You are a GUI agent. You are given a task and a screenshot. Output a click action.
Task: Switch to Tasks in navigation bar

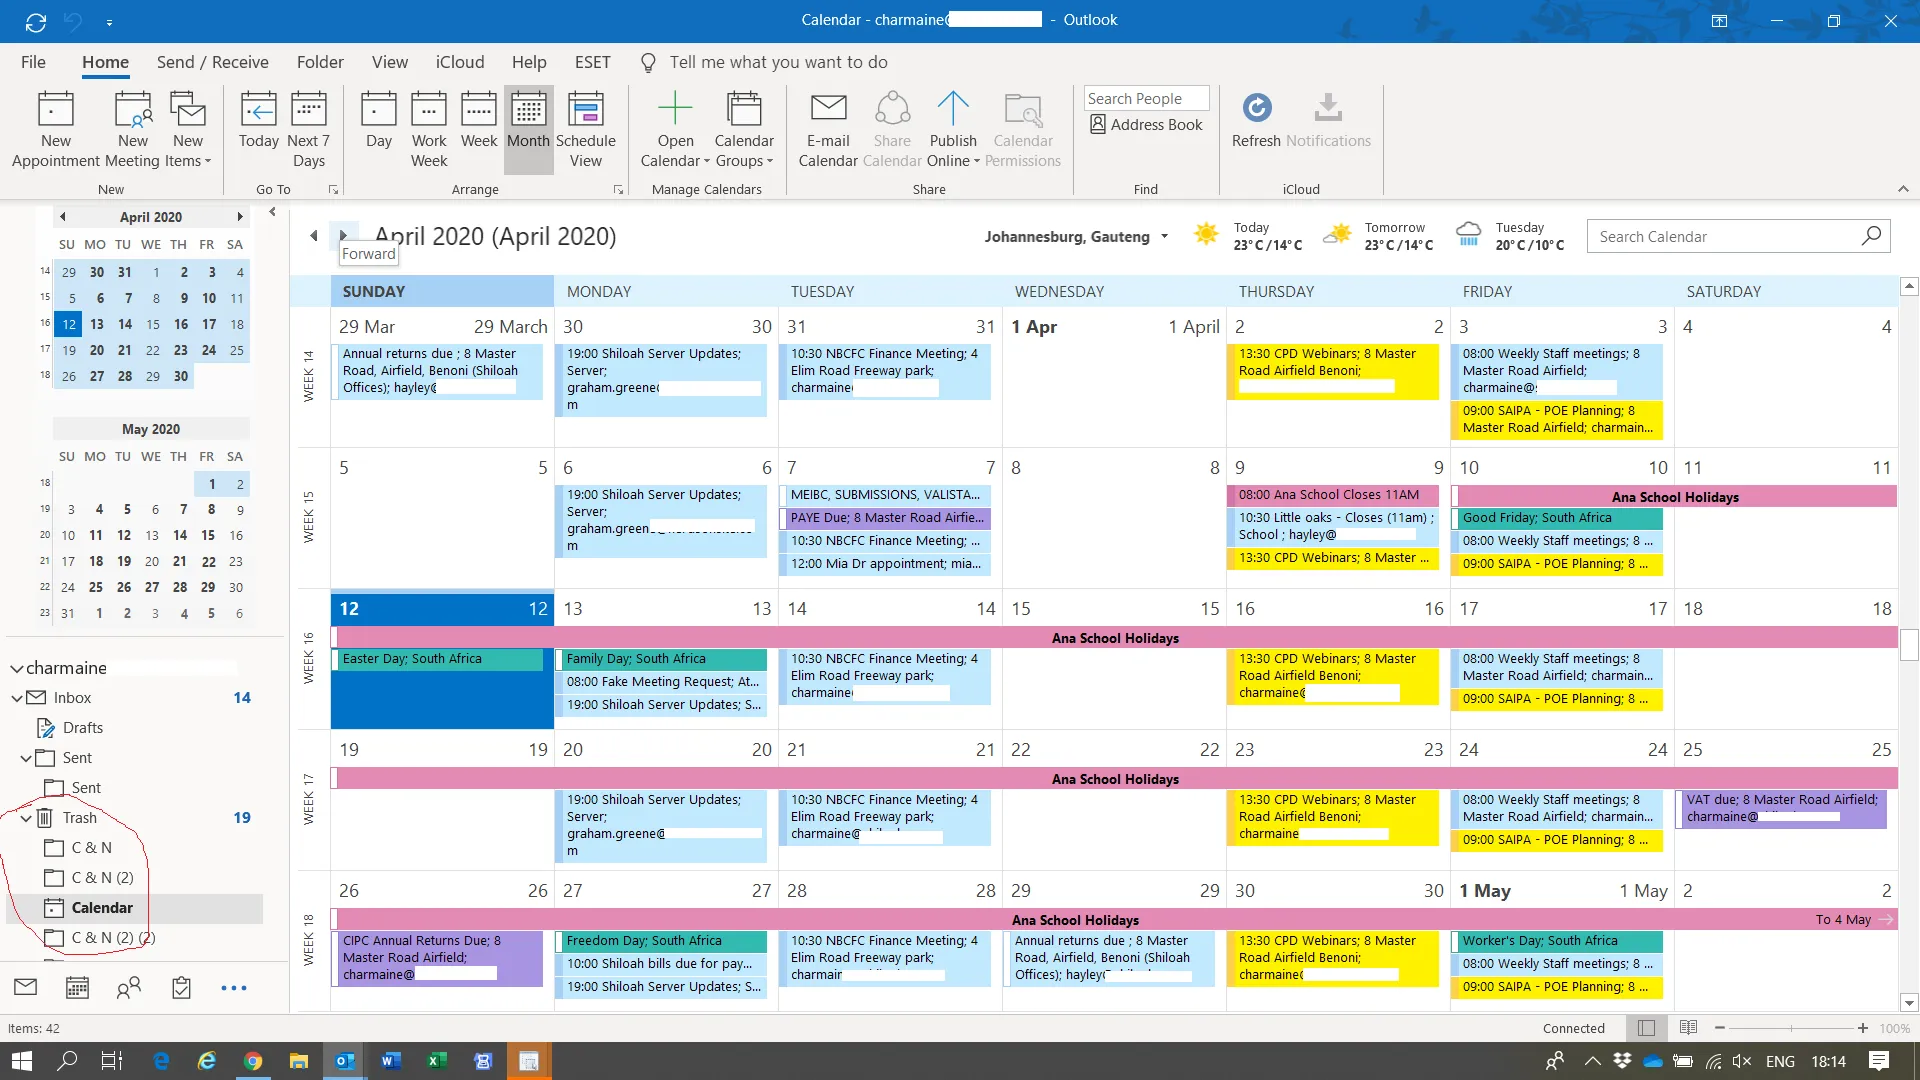tap(181, 988)
